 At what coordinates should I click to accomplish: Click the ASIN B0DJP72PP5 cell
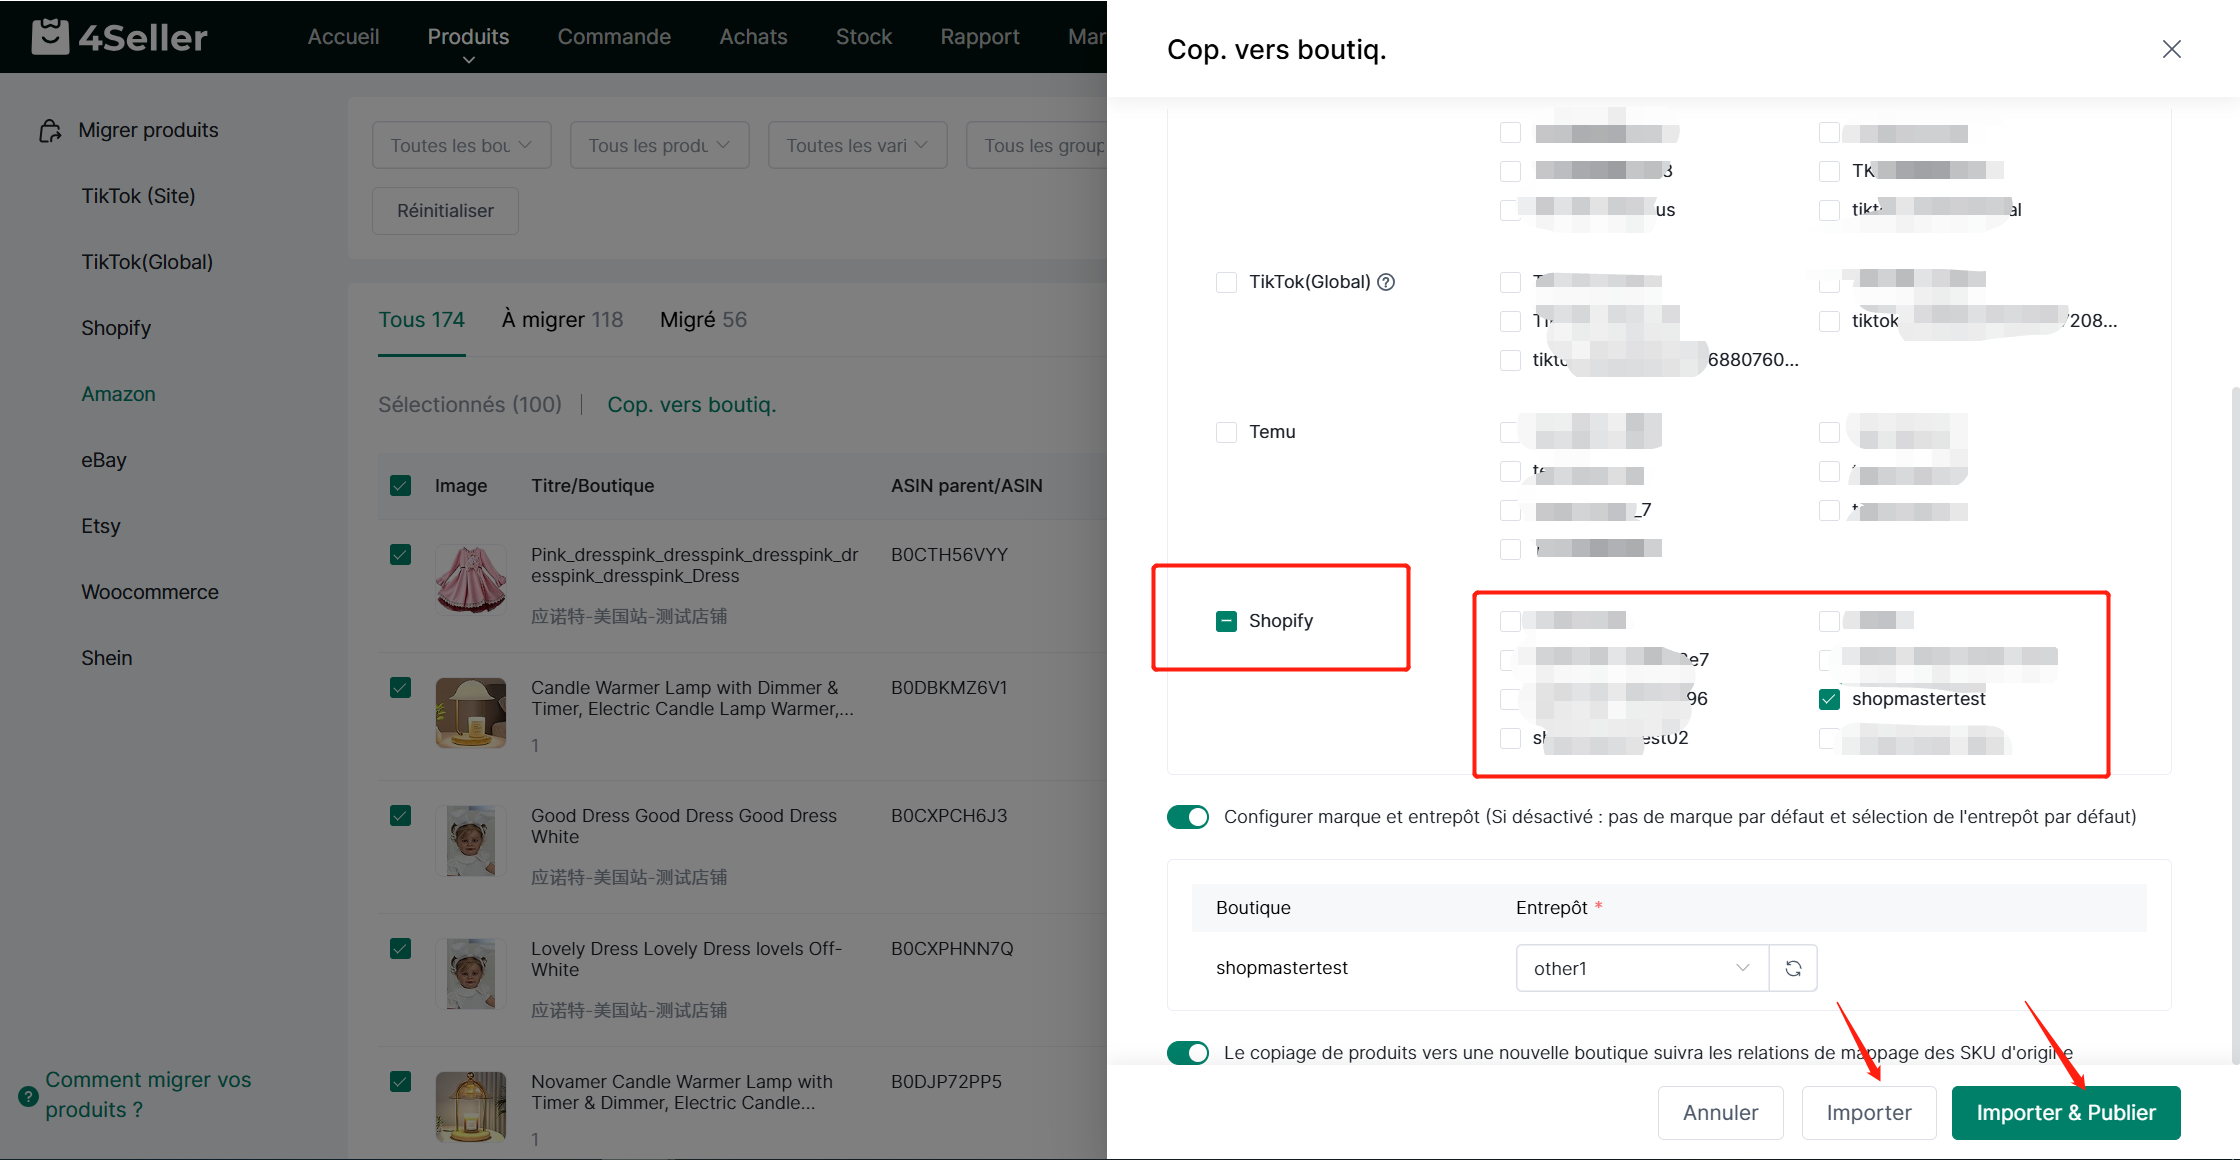946,1082
